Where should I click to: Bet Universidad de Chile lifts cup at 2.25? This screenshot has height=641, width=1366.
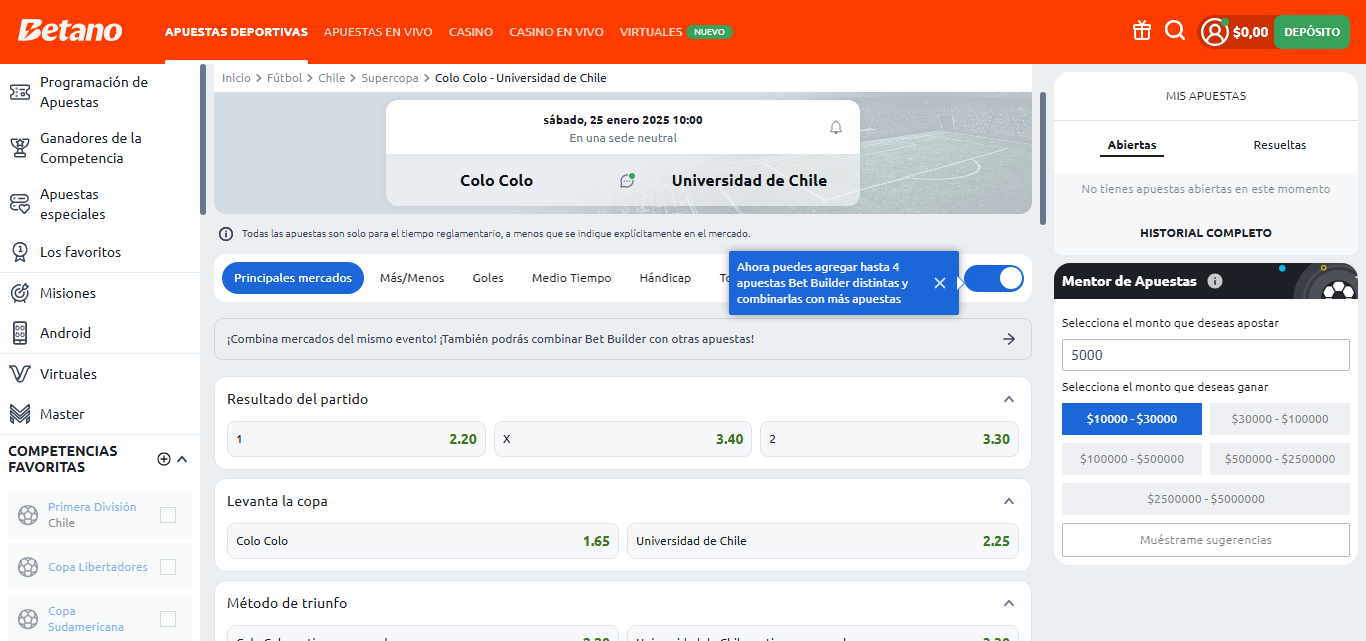823,541
